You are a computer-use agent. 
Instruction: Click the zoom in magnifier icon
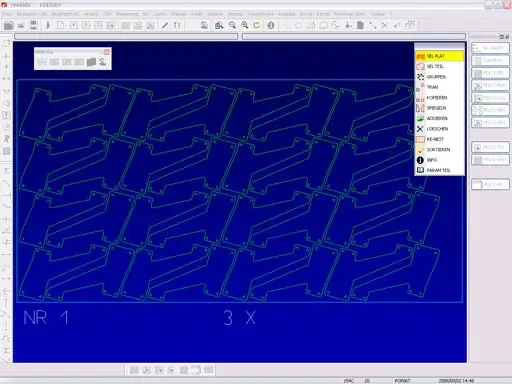point(245,25)
